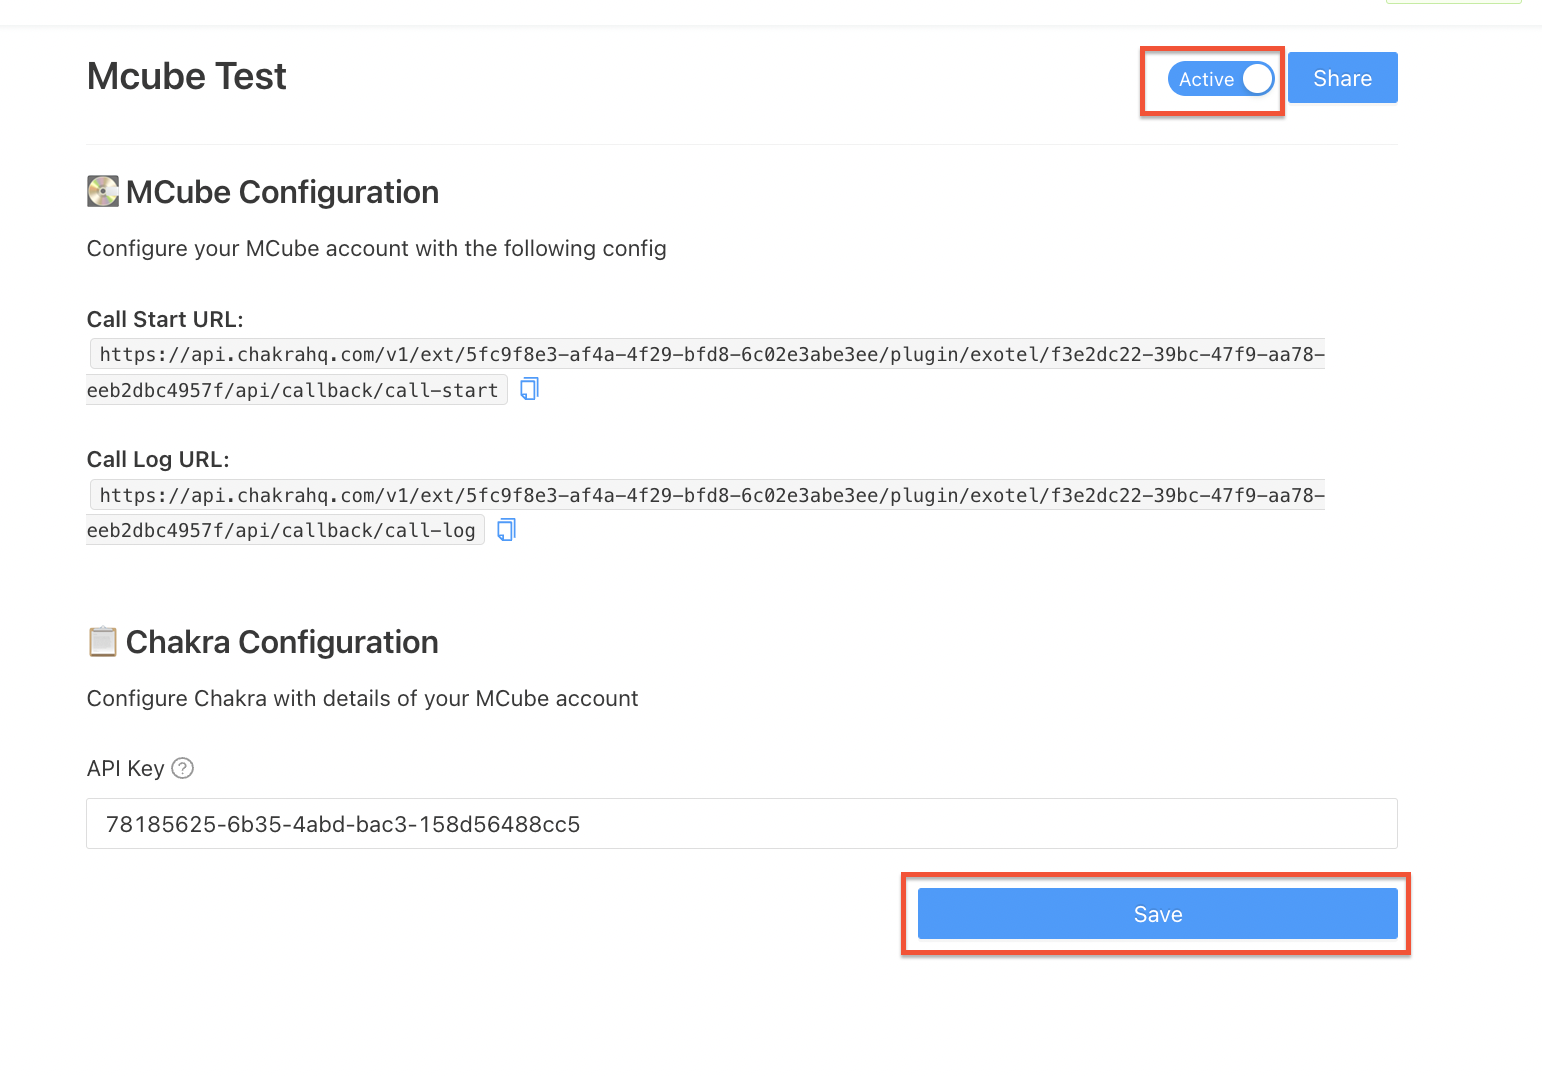
Task: Click the 'Configure Chakra with details' description text
Action: [362, 698]
